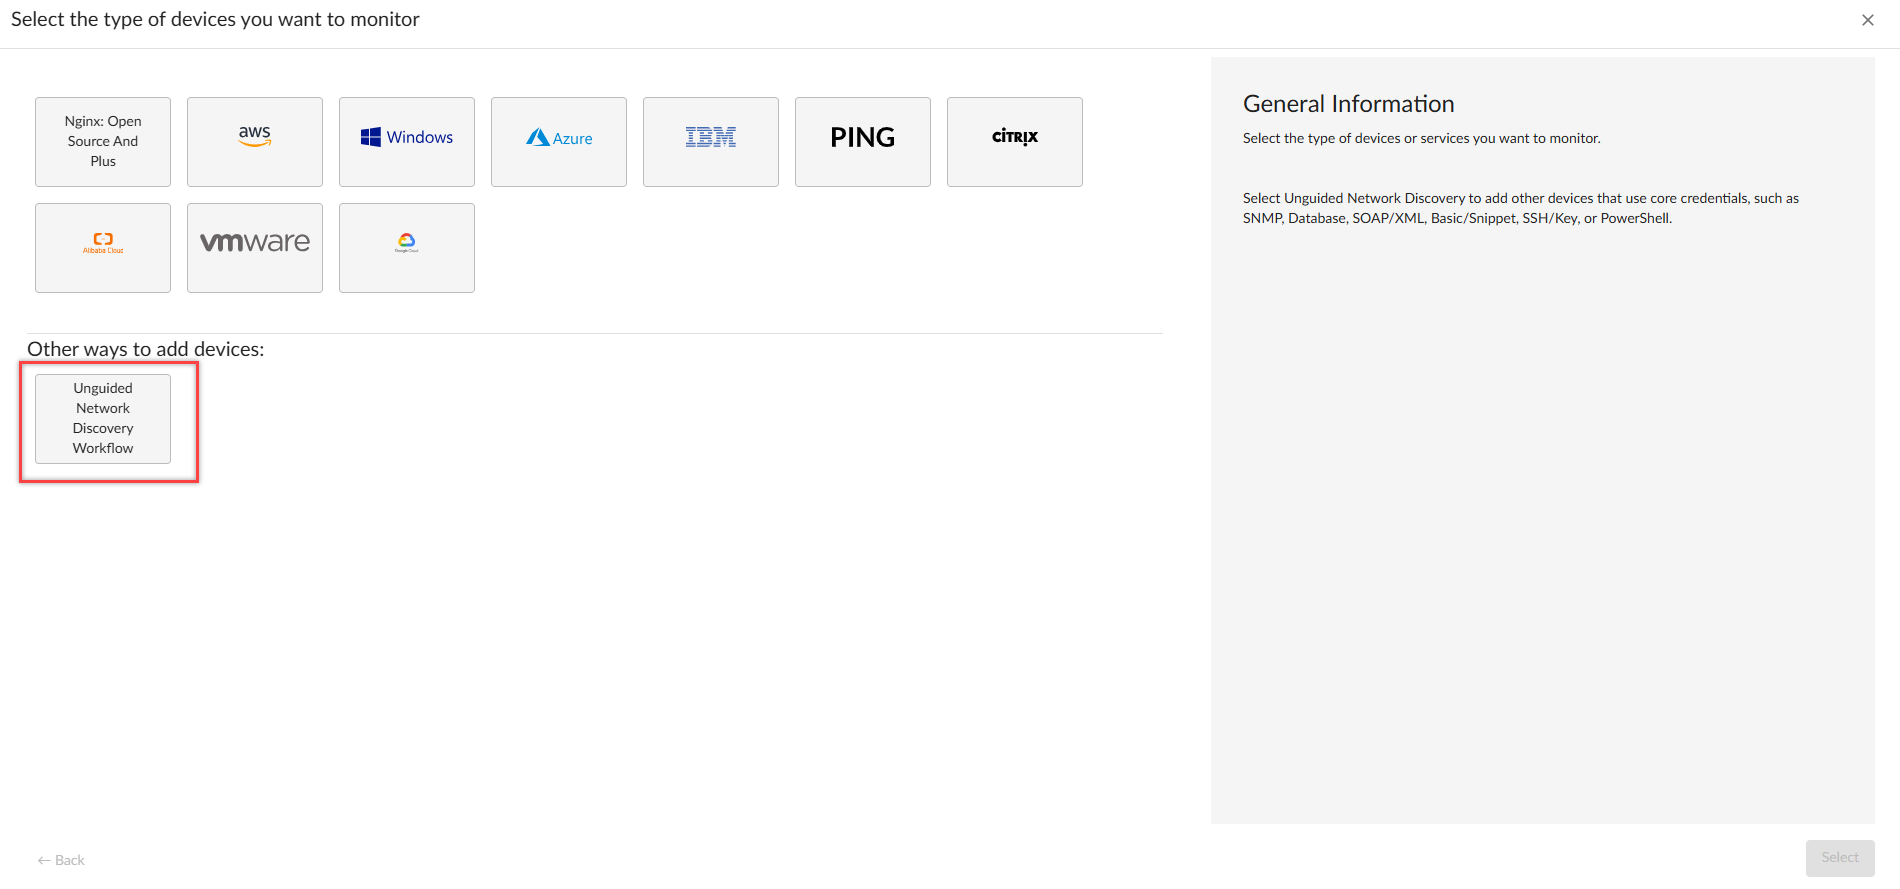The height and width of the screenshot is (889, 1900).
Task: Click 'Select the type of devices or services' text
Action: tap(1421, 138)
